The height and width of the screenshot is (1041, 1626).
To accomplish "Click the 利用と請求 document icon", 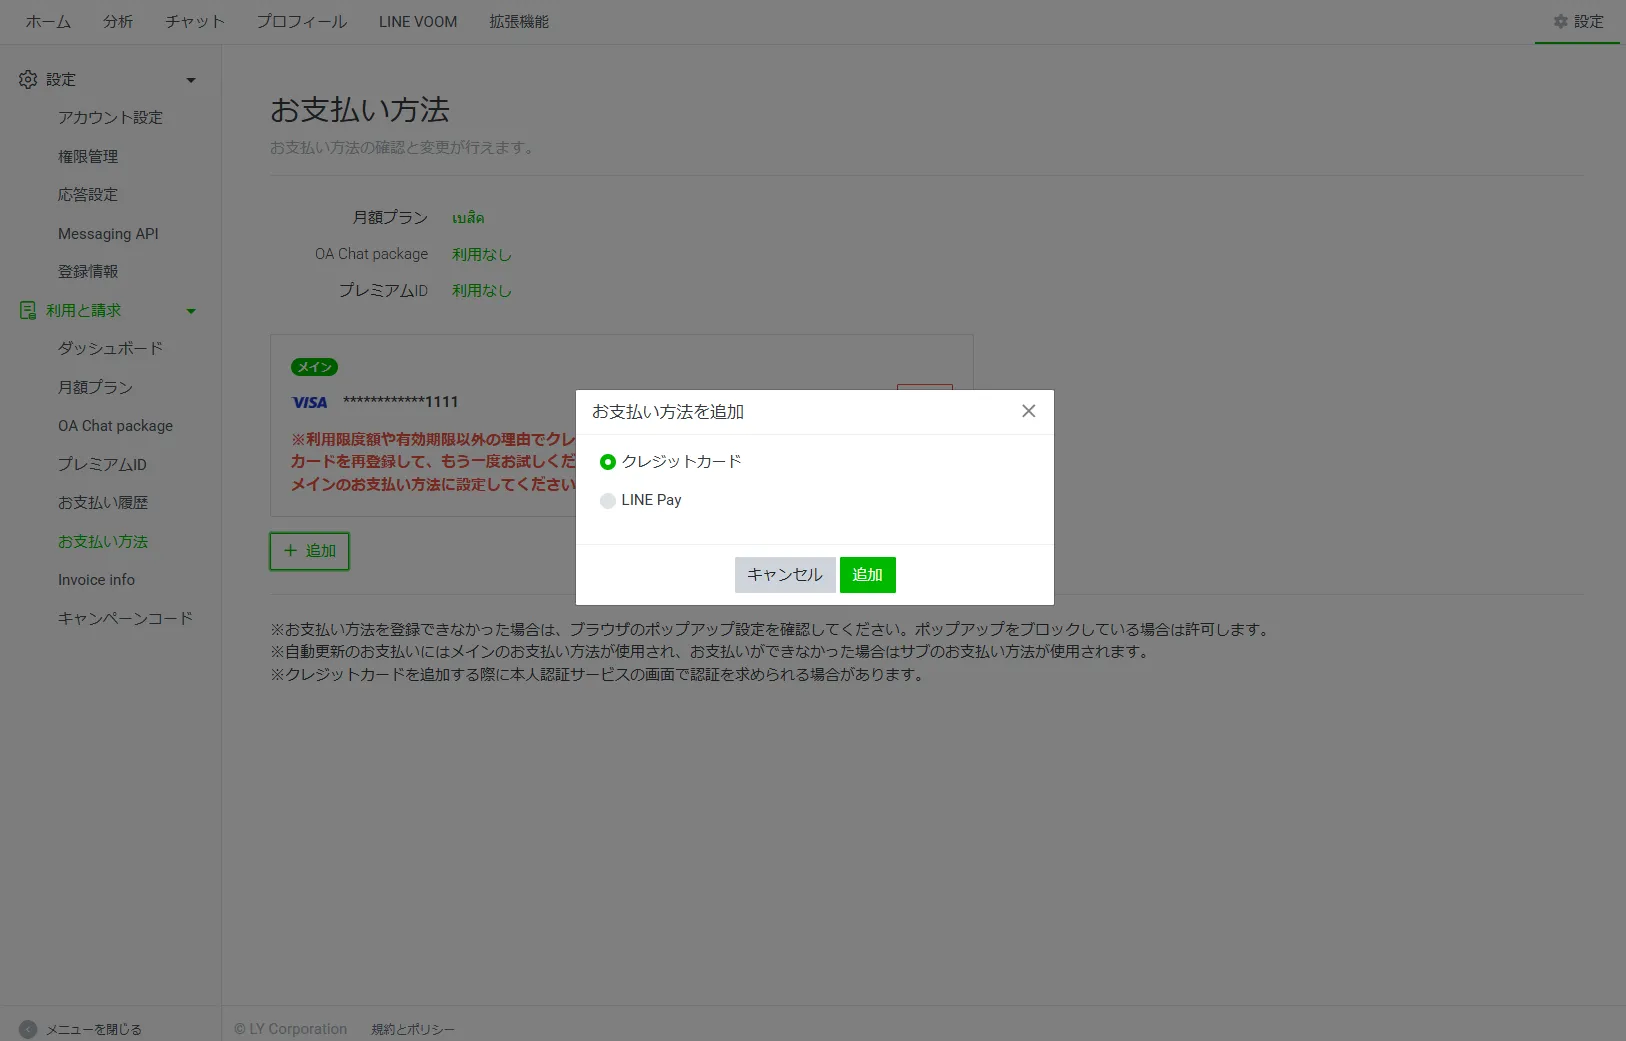I will pyautogui.click(x=28, y=311).
